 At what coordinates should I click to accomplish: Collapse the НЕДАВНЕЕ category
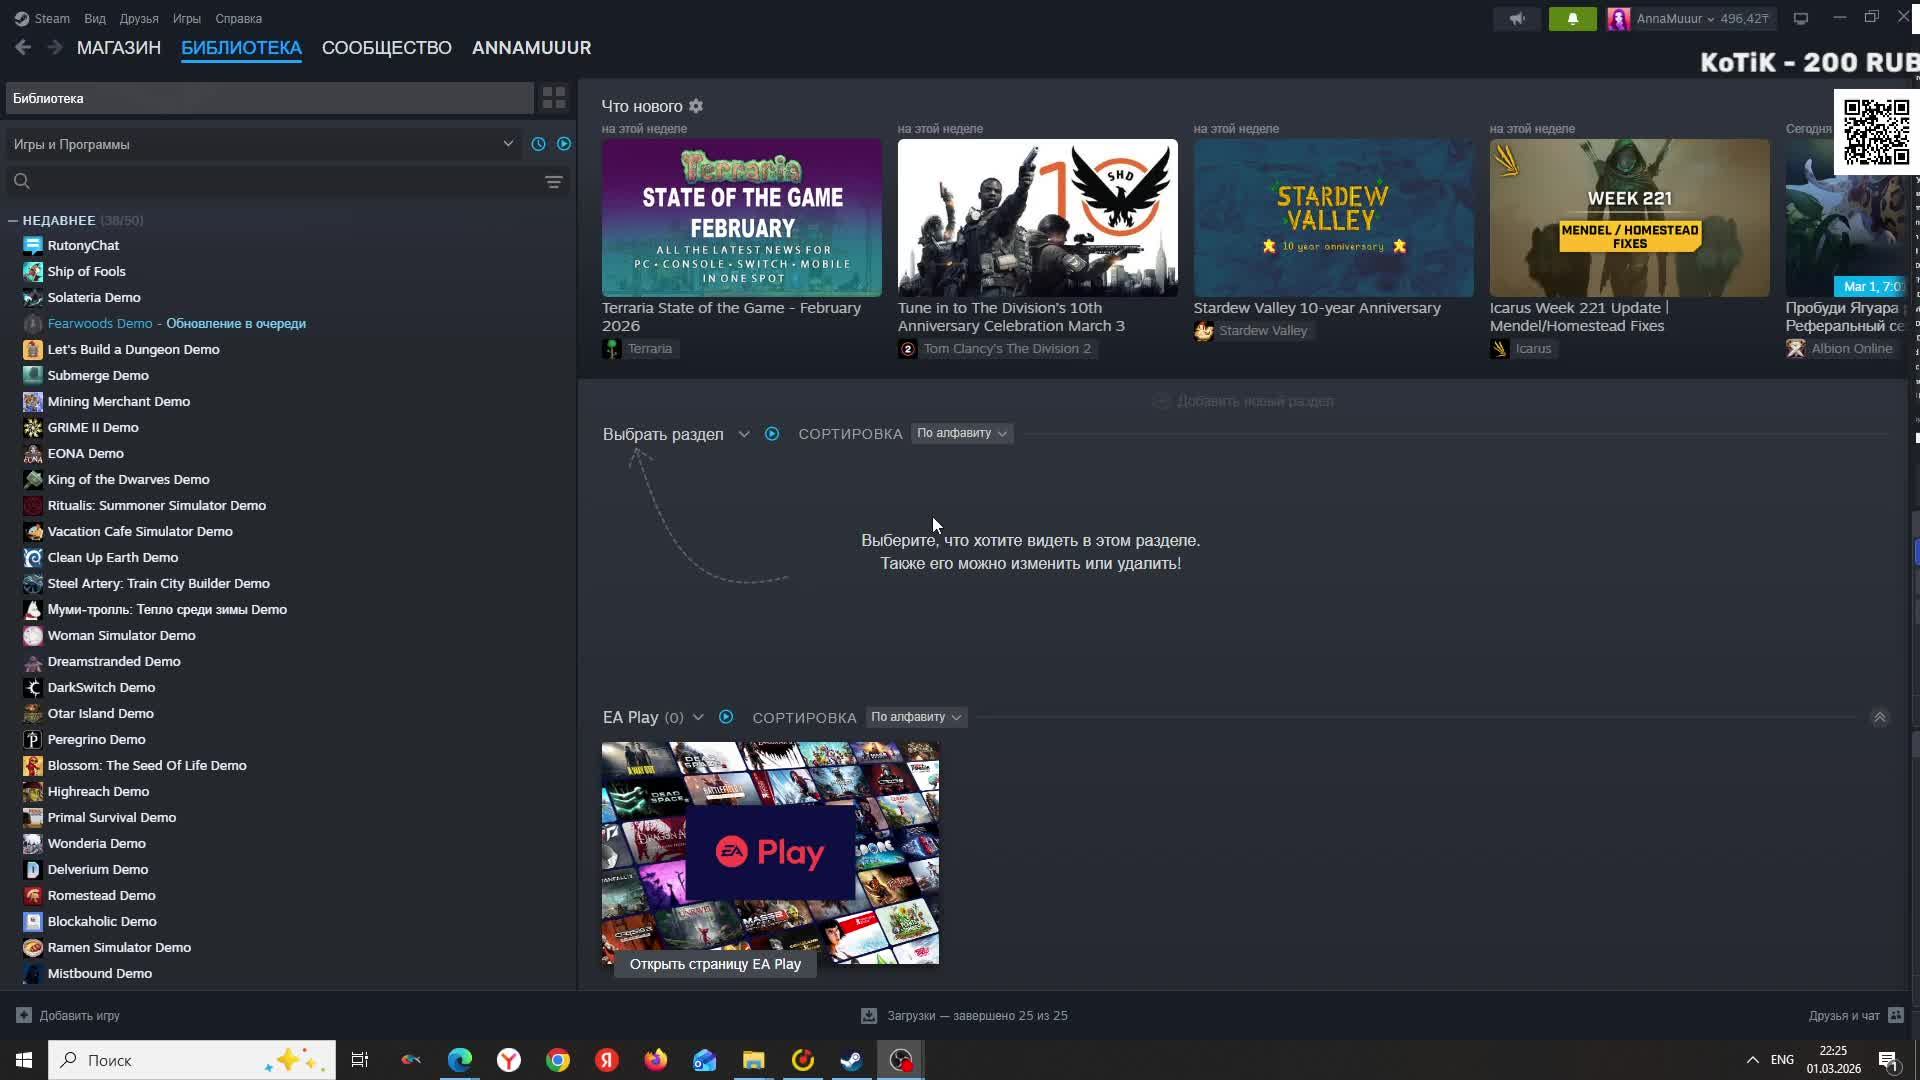point(13,220)
